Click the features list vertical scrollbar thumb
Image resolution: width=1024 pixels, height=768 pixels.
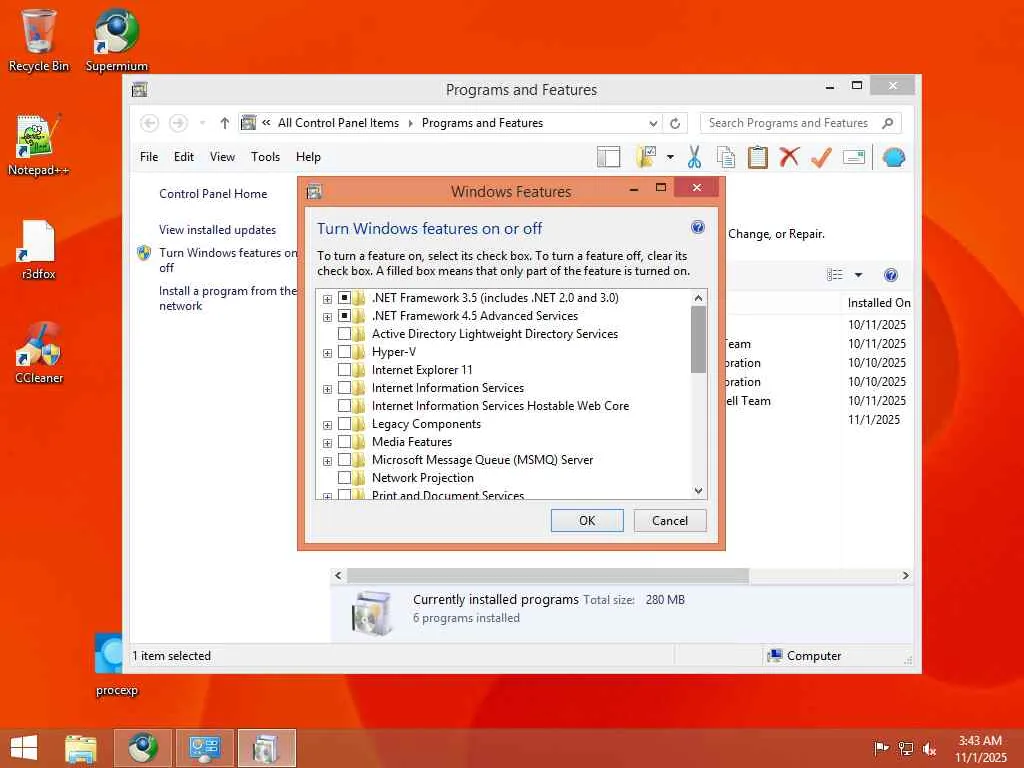point(698,339)
